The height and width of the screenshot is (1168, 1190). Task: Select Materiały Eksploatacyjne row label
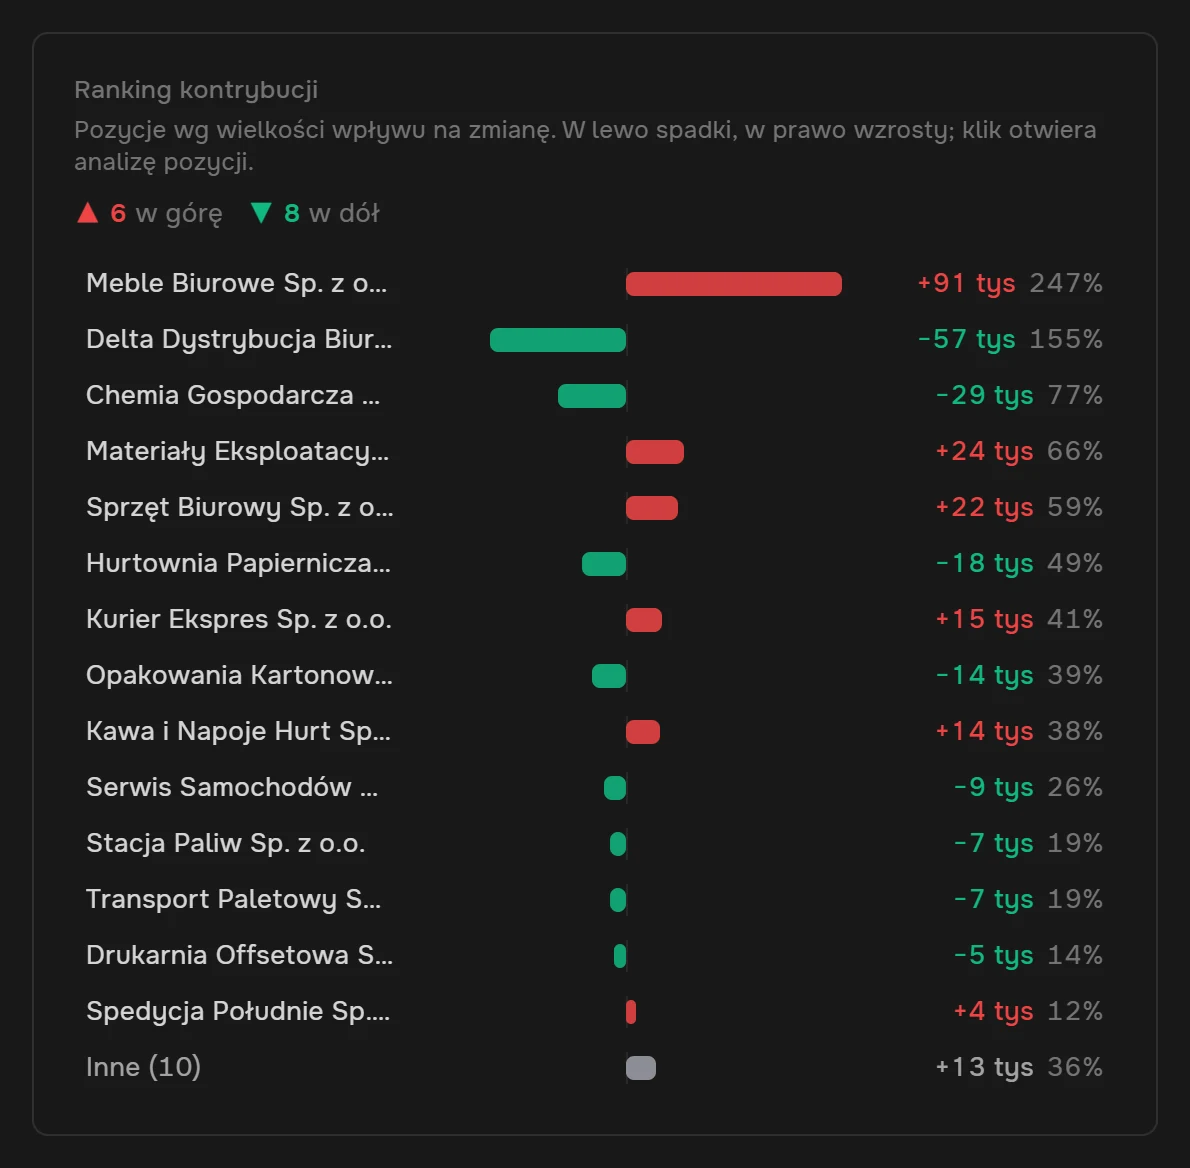[238, 452]
